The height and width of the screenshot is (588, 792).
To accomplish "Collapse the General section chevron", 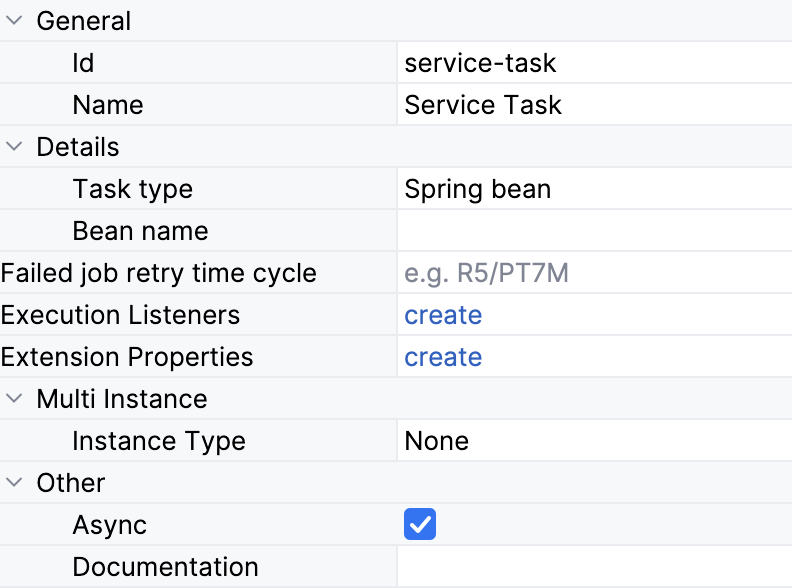I will [14, 21].
